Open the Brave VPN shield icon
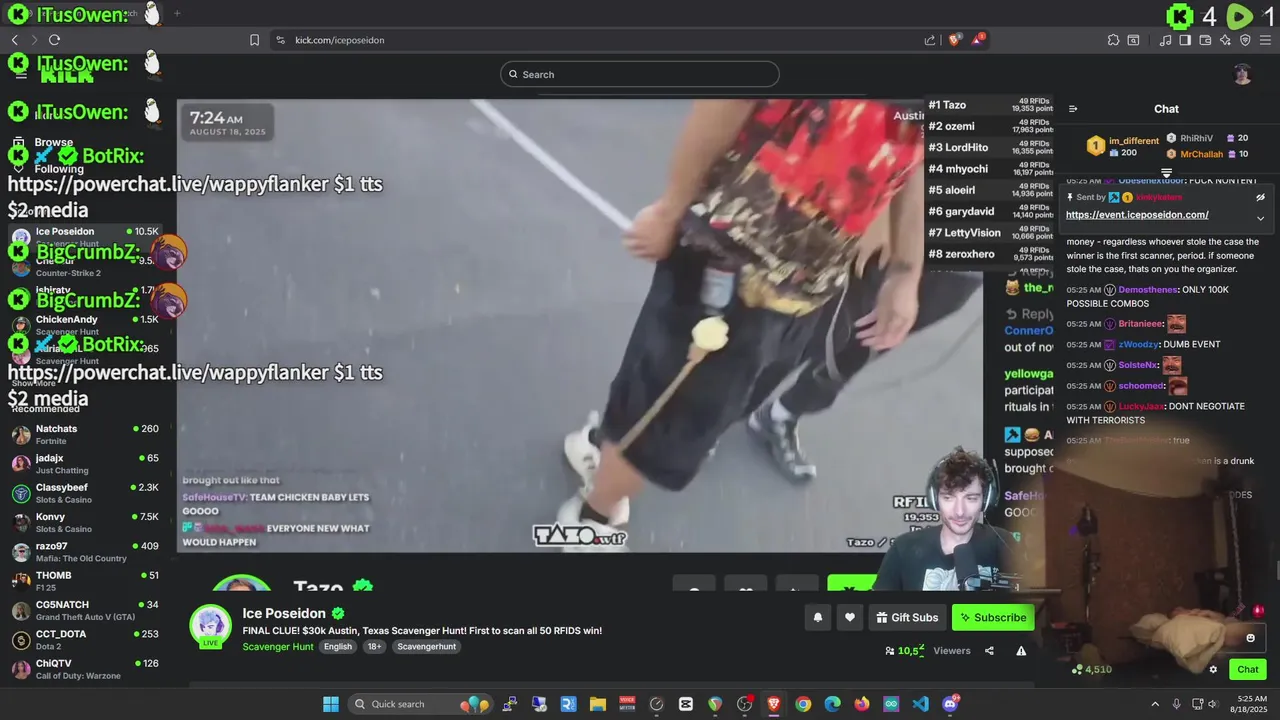 pos(1245,40)
